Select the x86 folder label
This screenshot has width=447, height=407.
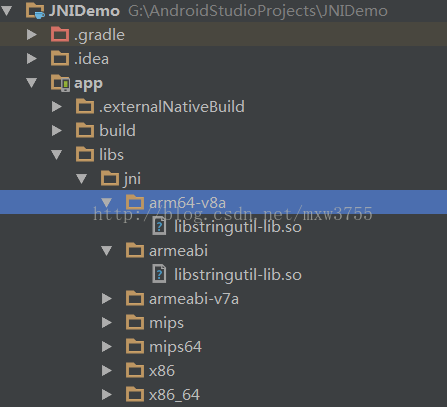click(x=162, y=371)
